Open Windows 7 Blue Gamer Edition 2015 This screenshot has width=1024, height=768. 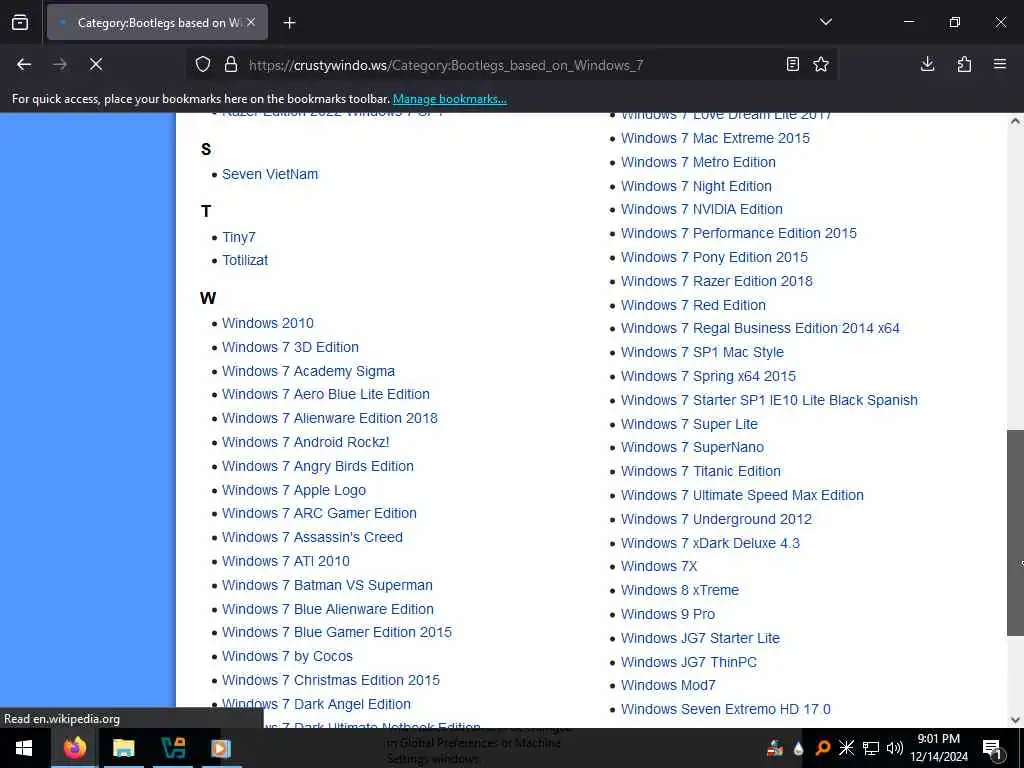tap(337, 632)
